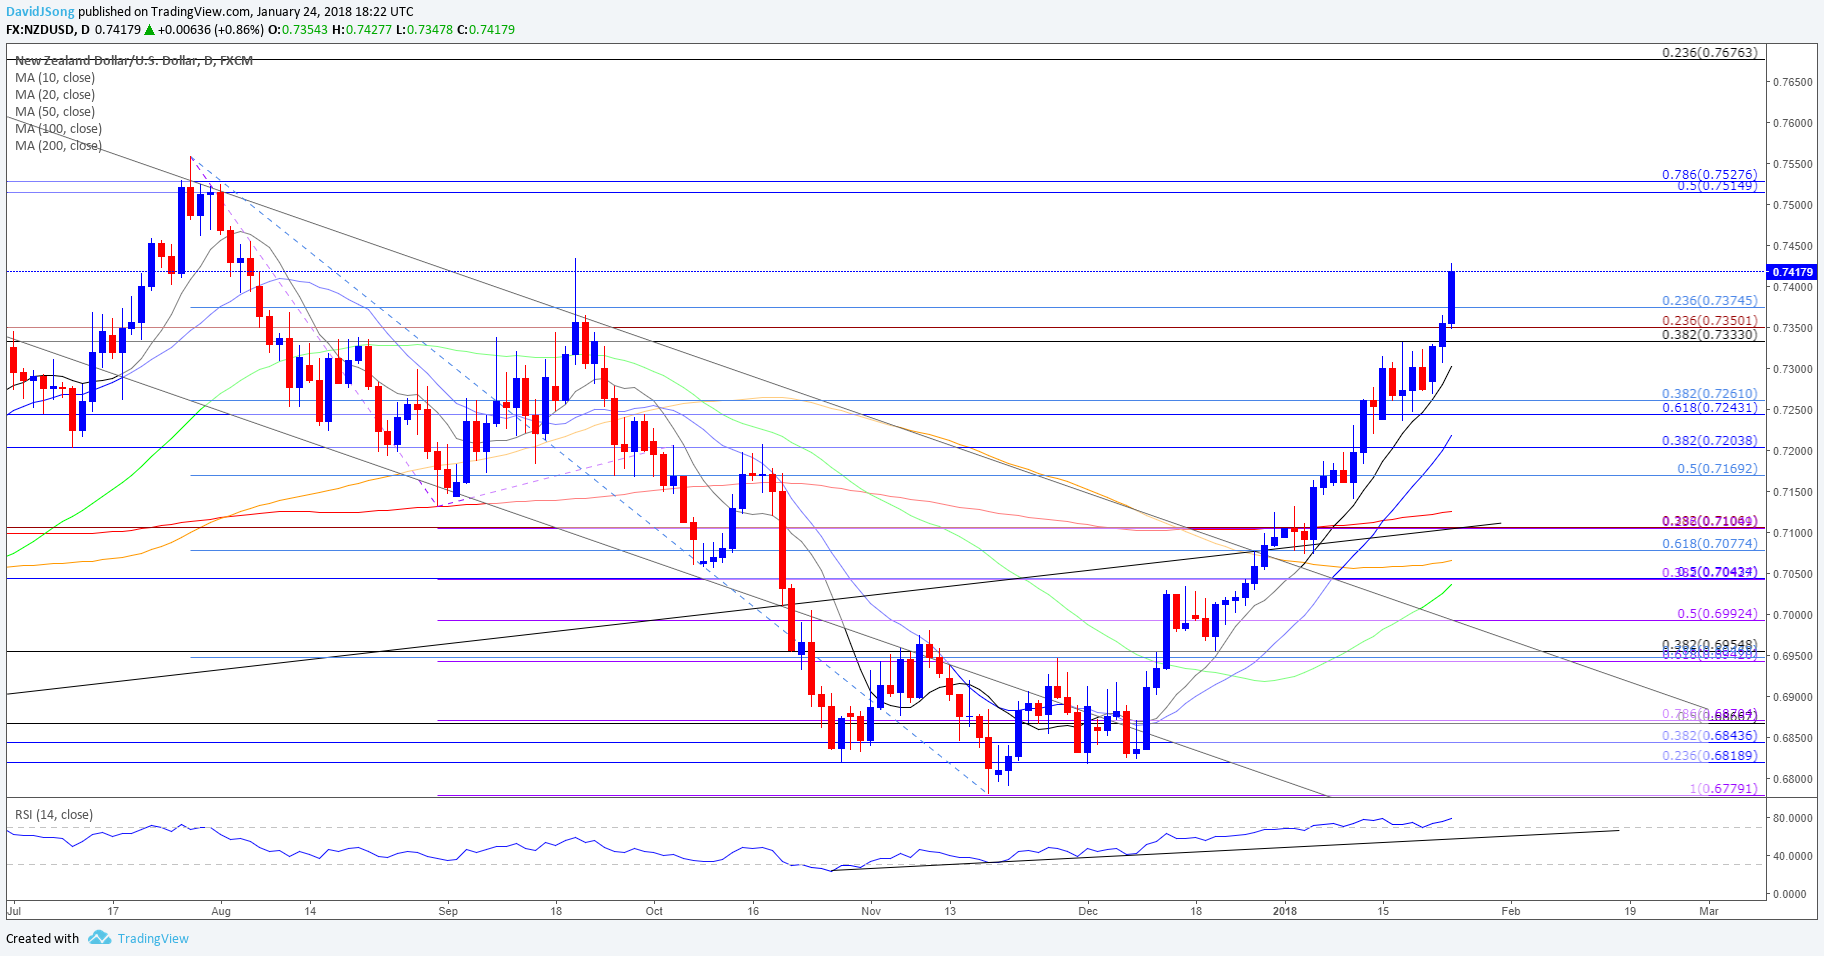This screenshot has height=956, width=1824.
Task: Click the 0.236(0.76763) Fibonacci label
Action: 1709,53
